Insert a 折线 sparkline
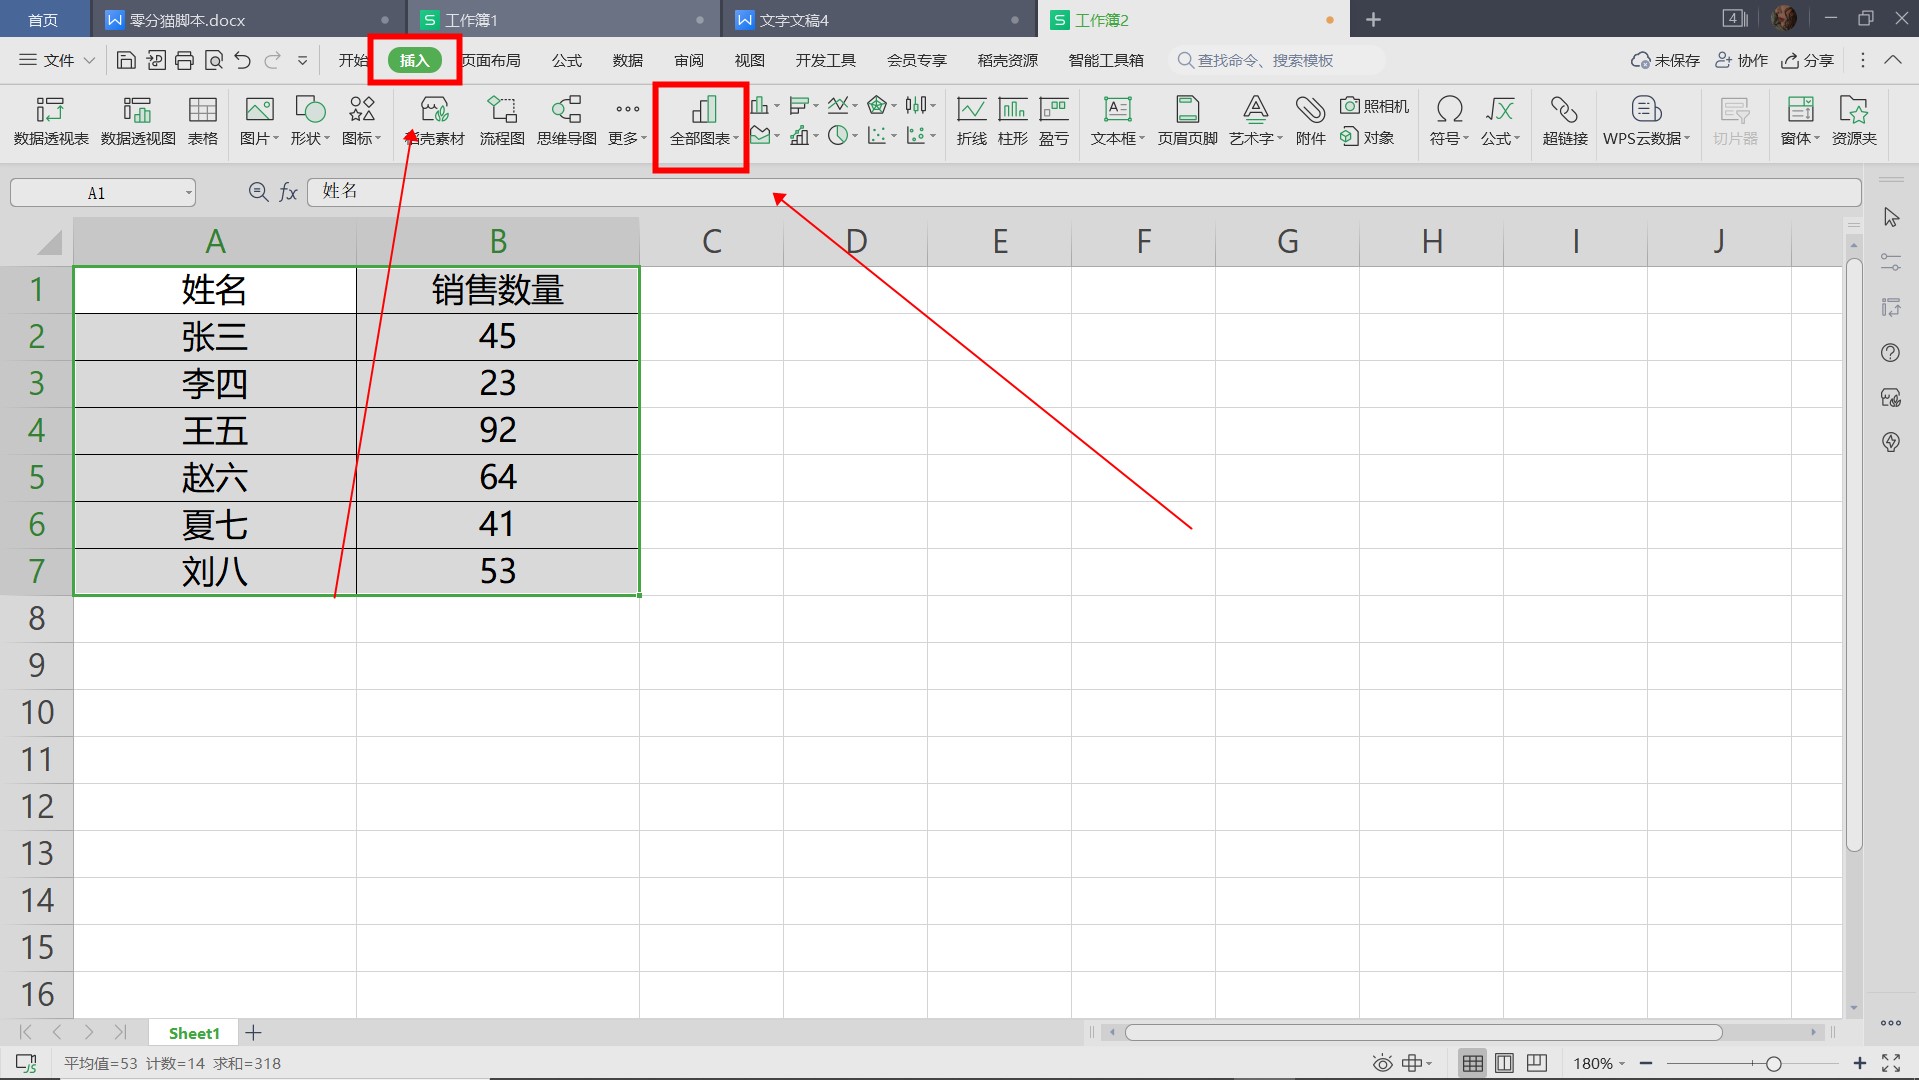The image size is (1919, 1080). pos(971,120)
